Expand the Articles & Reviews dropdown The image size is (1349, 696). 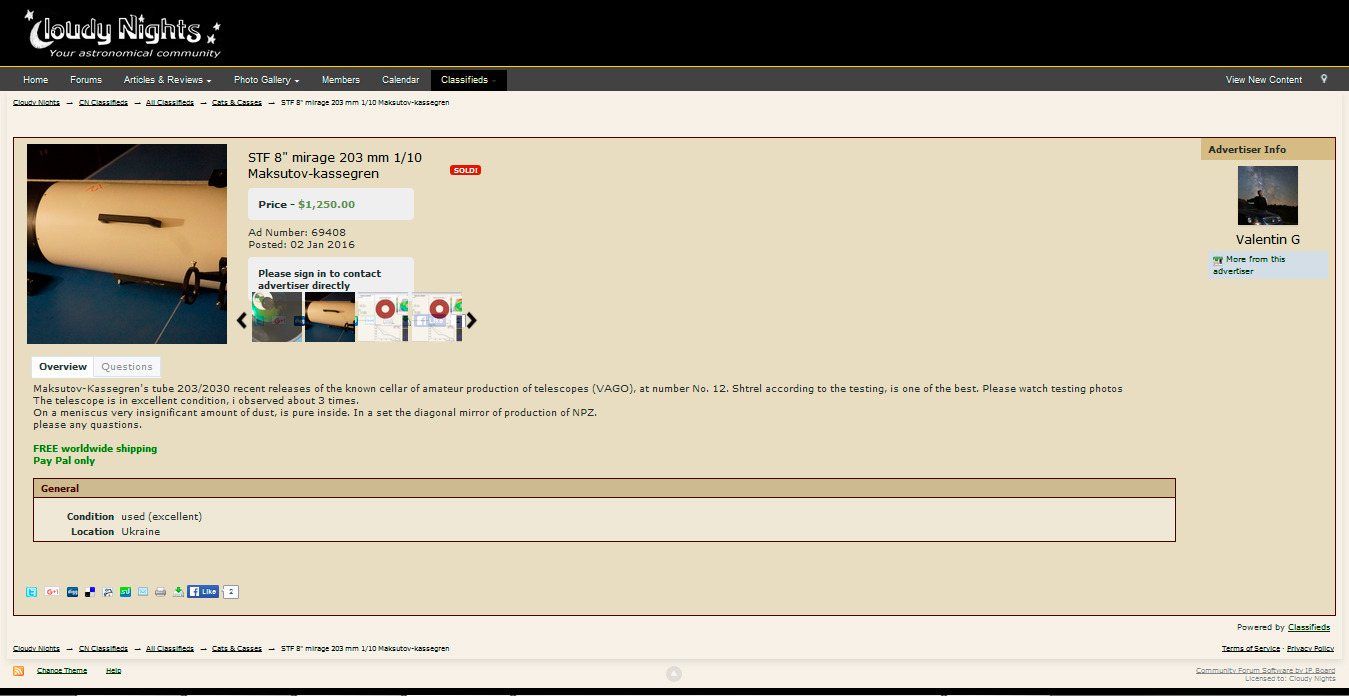[167, 80]
